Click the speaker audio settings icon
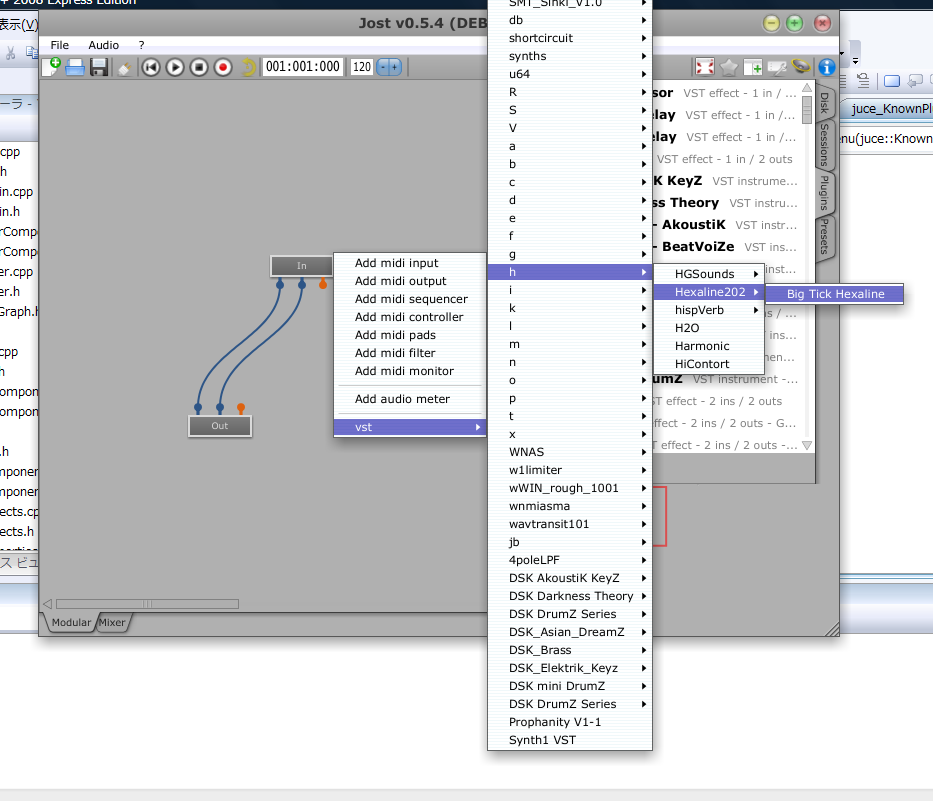The height and width of the screenshot is (801, 933). pos(801,67)
